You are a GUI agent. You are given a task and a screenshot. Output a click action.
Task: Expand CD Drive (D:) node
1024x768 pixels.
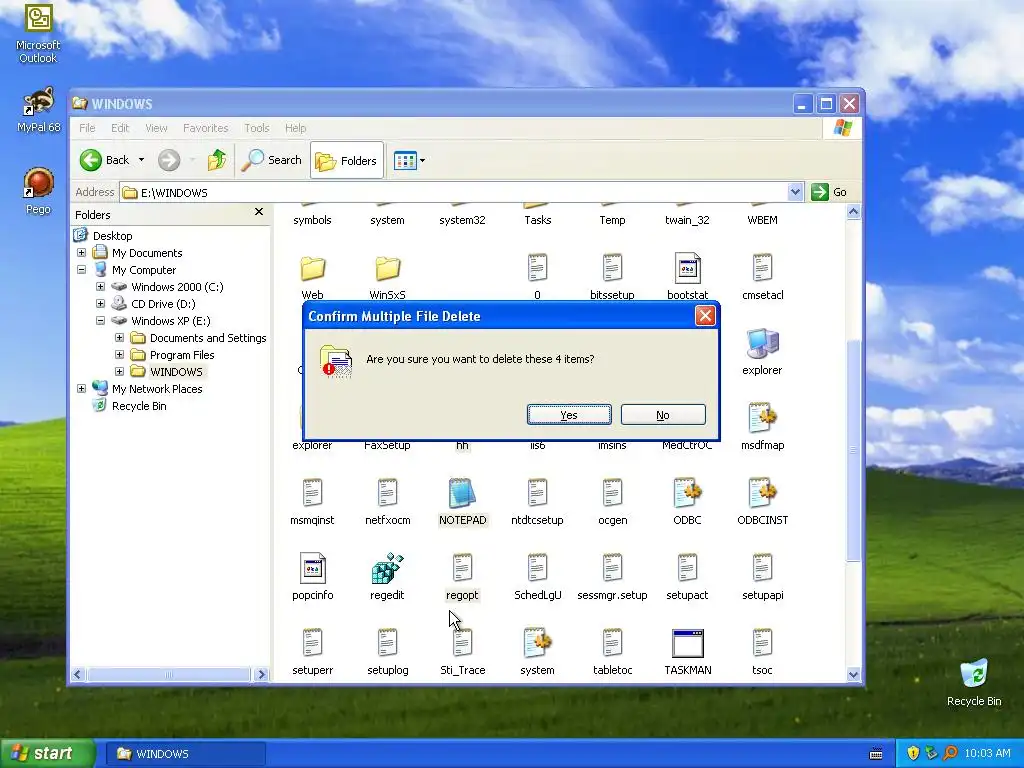(101, 304)
